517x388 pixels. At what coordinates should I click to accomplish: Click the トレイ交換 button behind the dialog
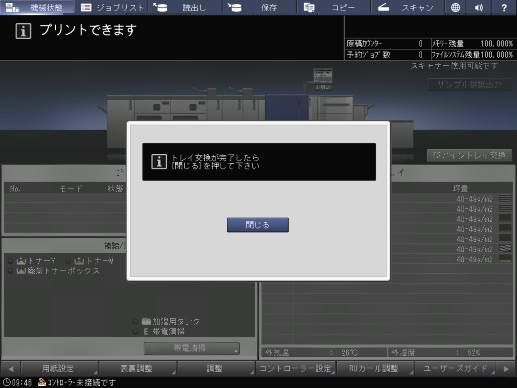pyautogui.click(x=469, y=155)
